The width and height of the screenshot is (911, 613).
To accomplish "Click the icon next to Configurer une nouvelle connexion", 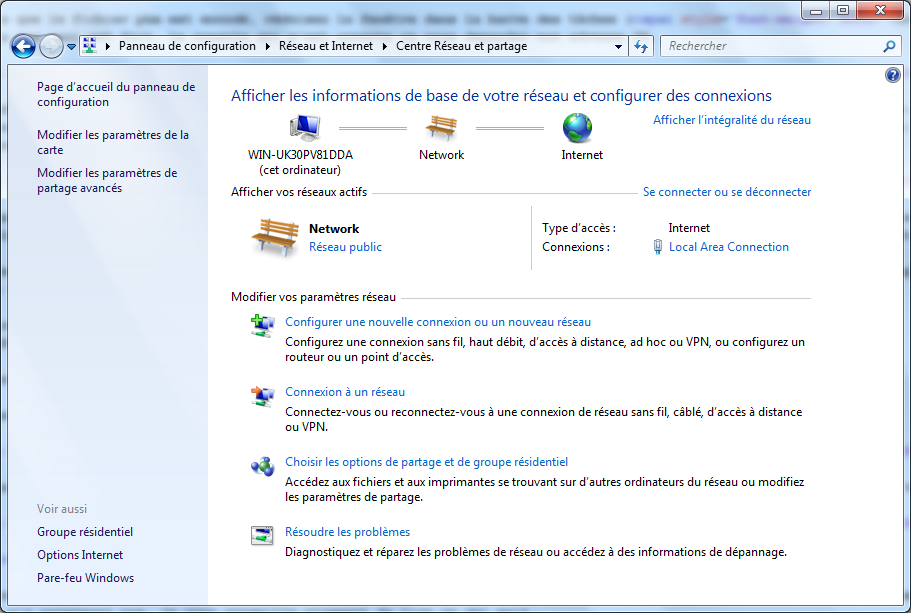I will pyautogui.click(x=262, y=325).
